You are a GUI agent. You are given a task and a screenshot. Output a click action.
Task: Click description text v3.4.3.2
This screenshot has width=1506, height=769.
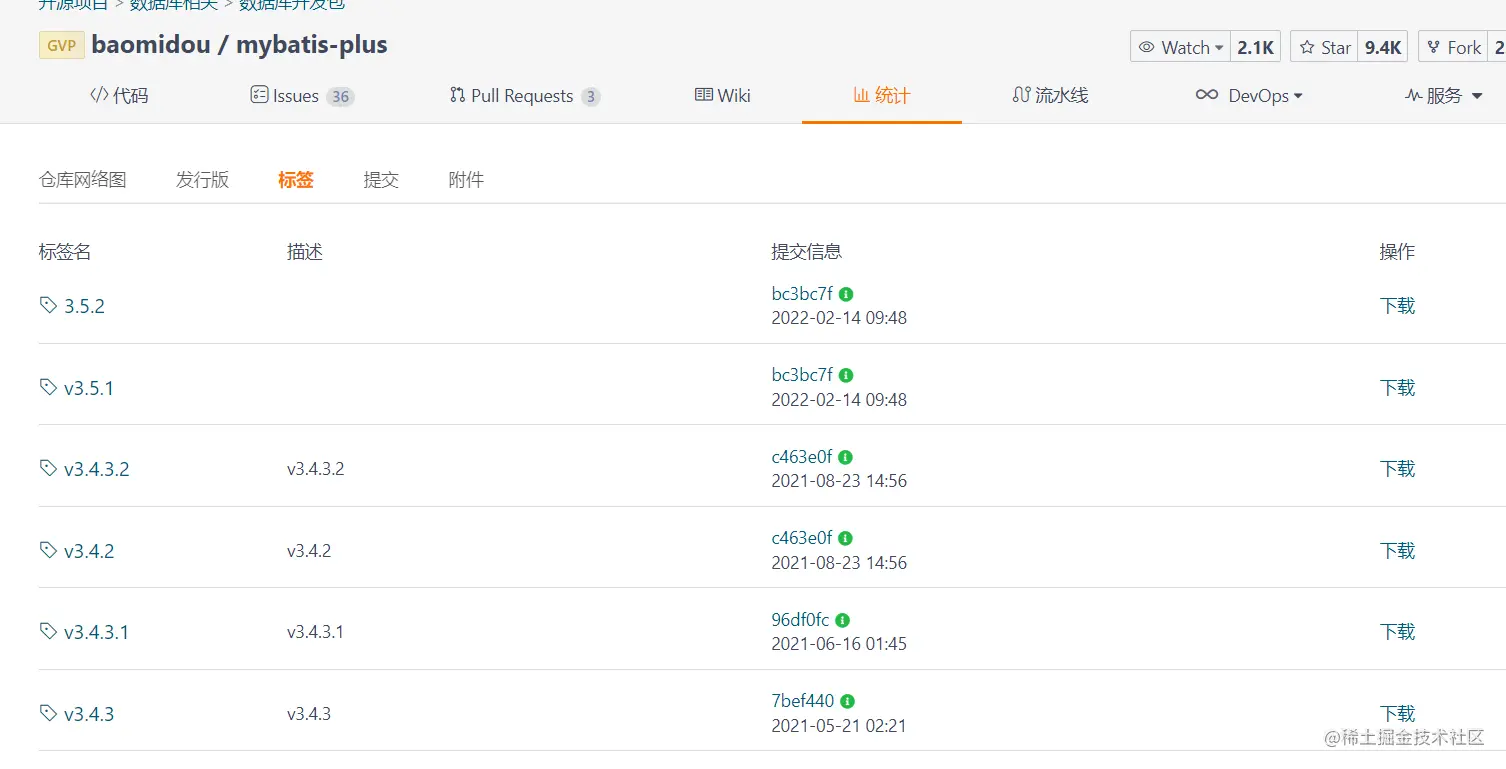click(315, 469)
